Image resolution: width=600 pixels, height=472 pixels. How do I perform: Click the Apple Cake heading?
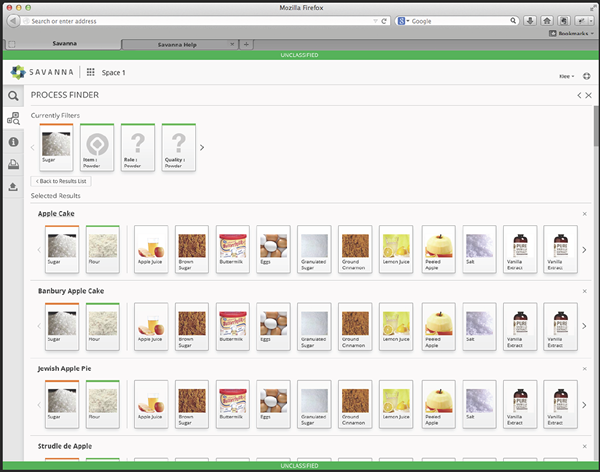click(x=56, y=214)
